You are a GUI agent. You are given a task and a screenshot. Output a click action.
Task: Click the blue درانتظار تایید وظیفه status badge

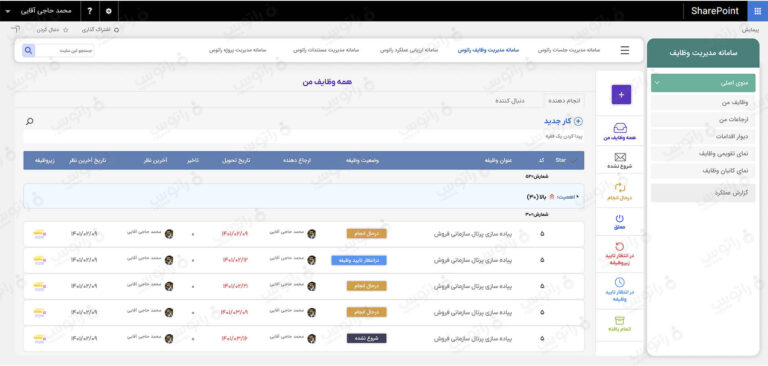359,260
